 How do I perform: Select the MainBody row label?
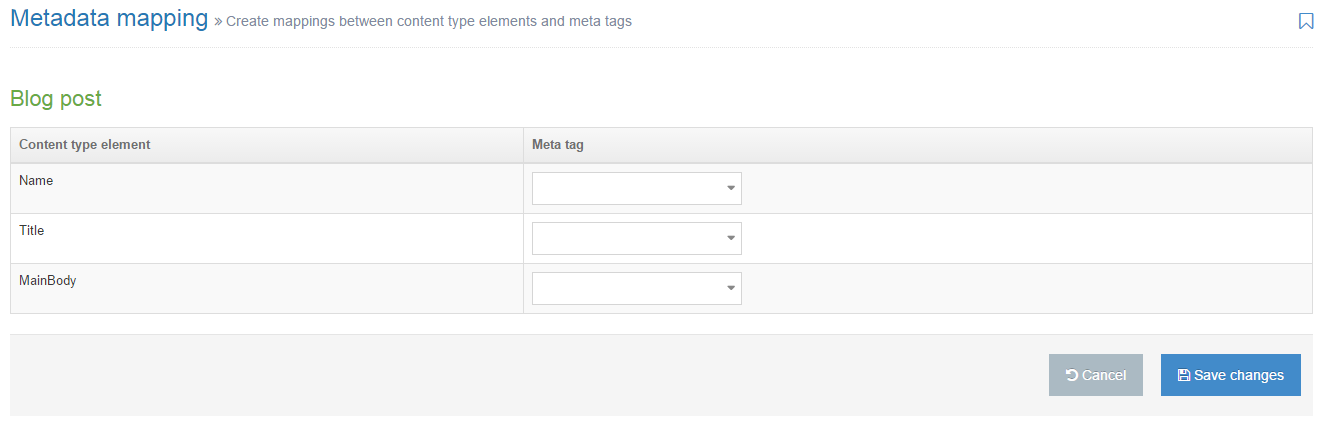(48, 281)
